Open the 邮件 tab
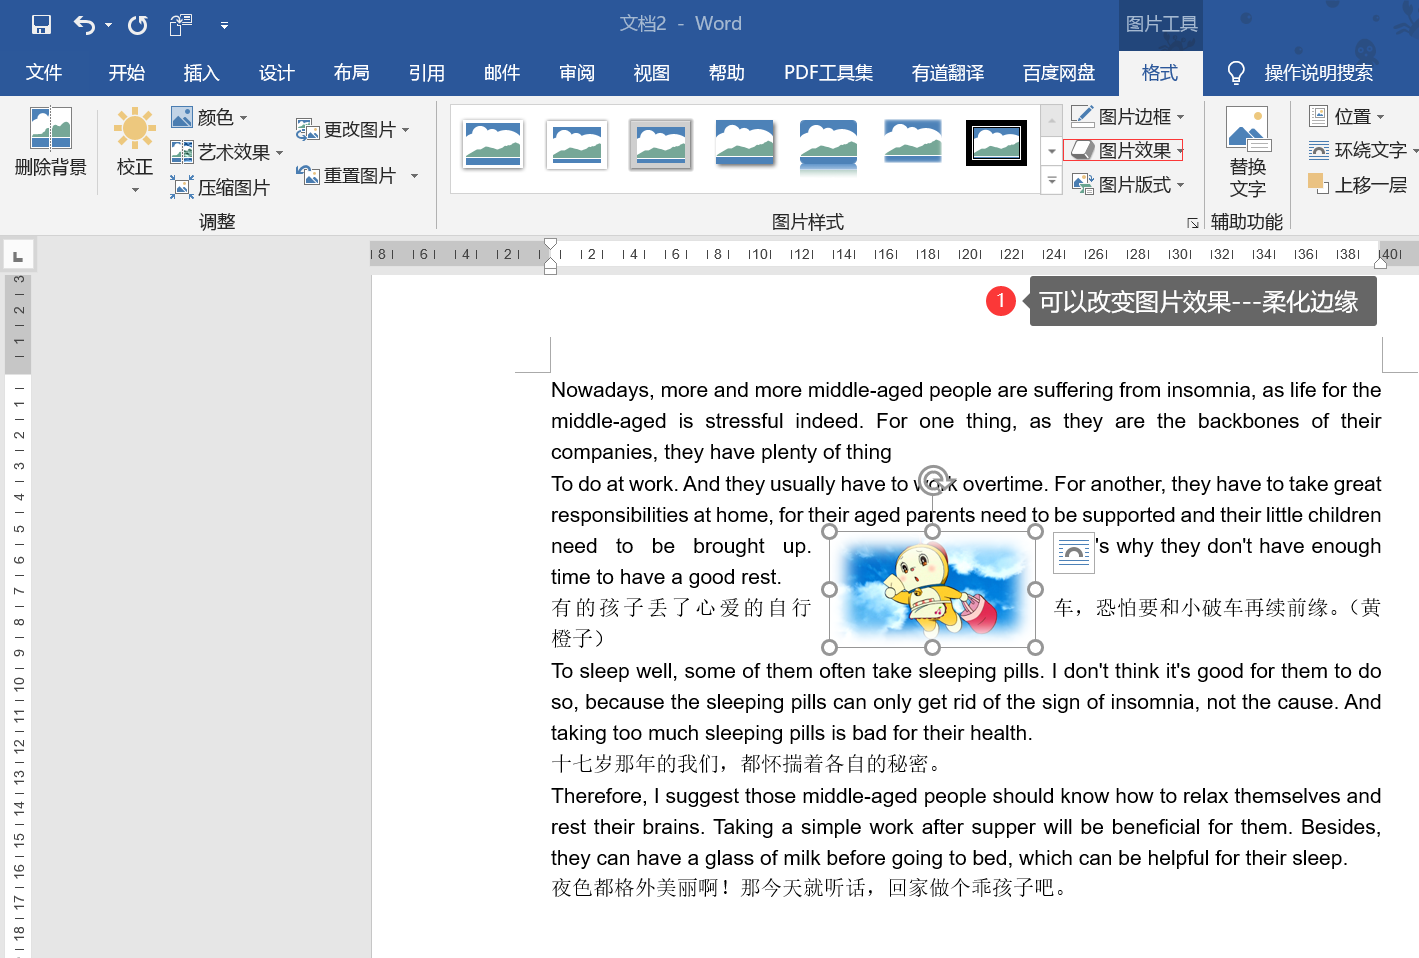 coord(502,73)
